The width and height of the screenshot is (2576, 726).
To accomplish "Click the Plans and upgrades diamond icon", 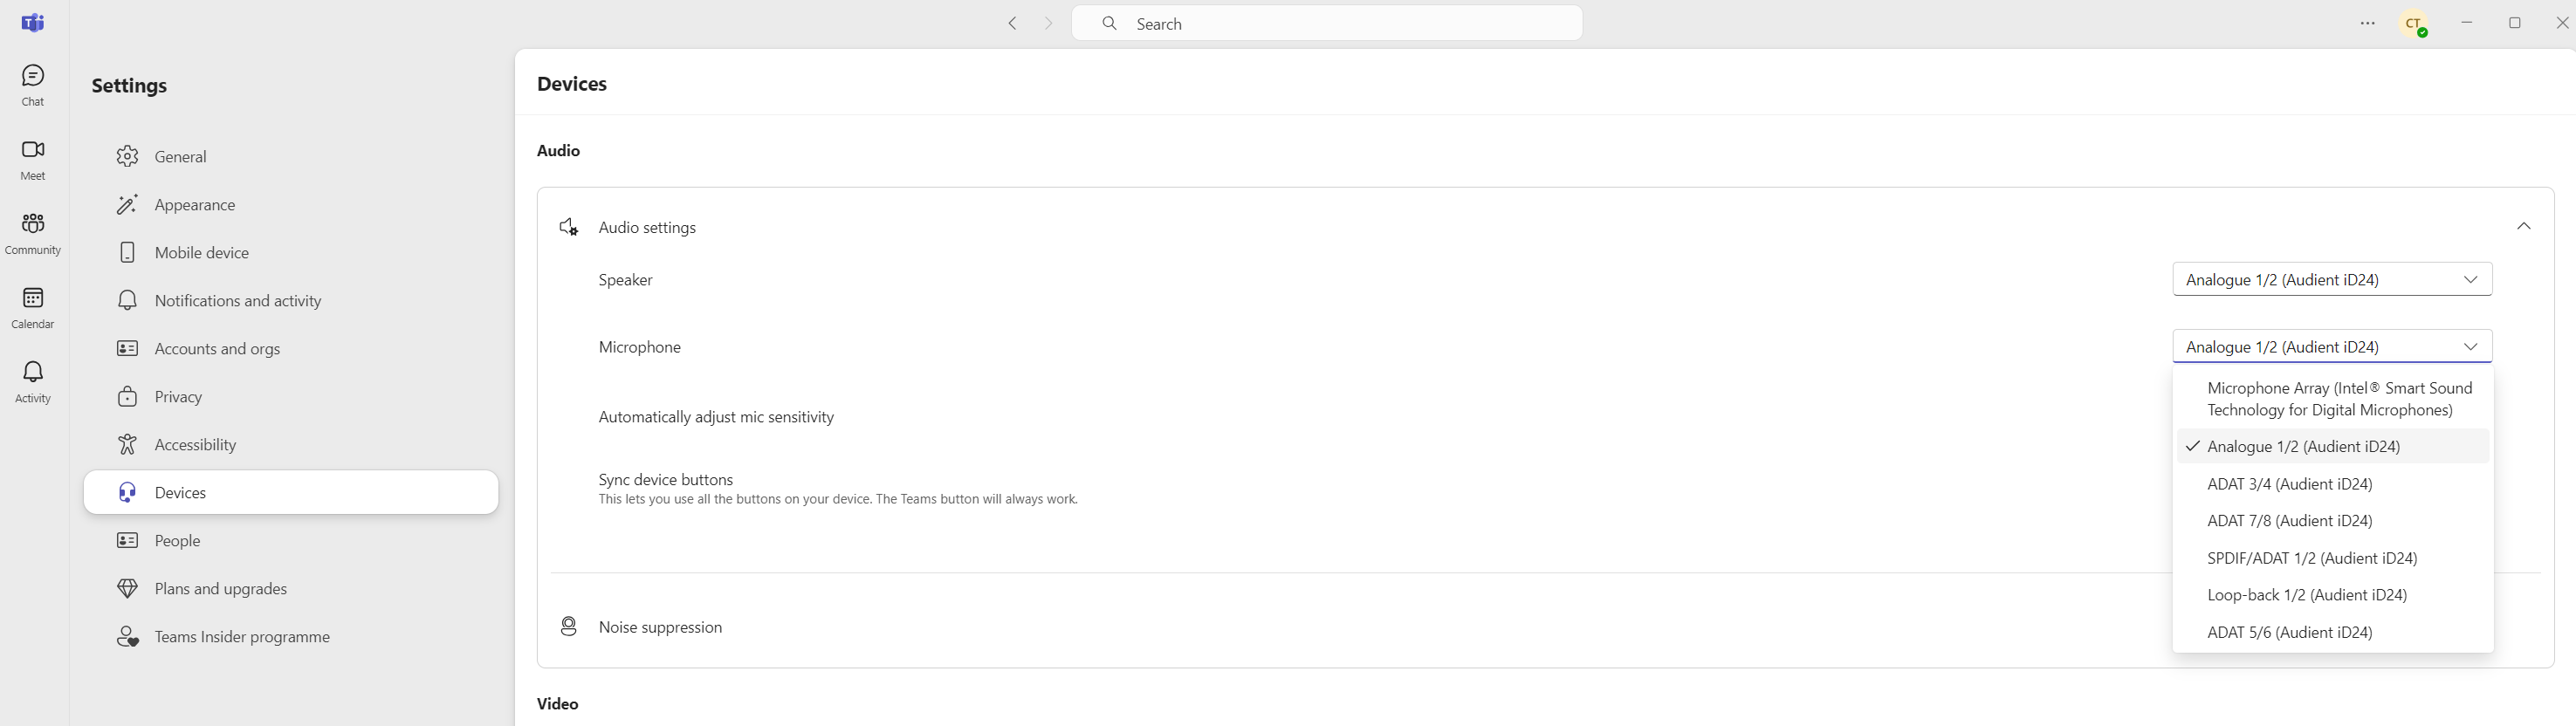I will click(127, 588).
